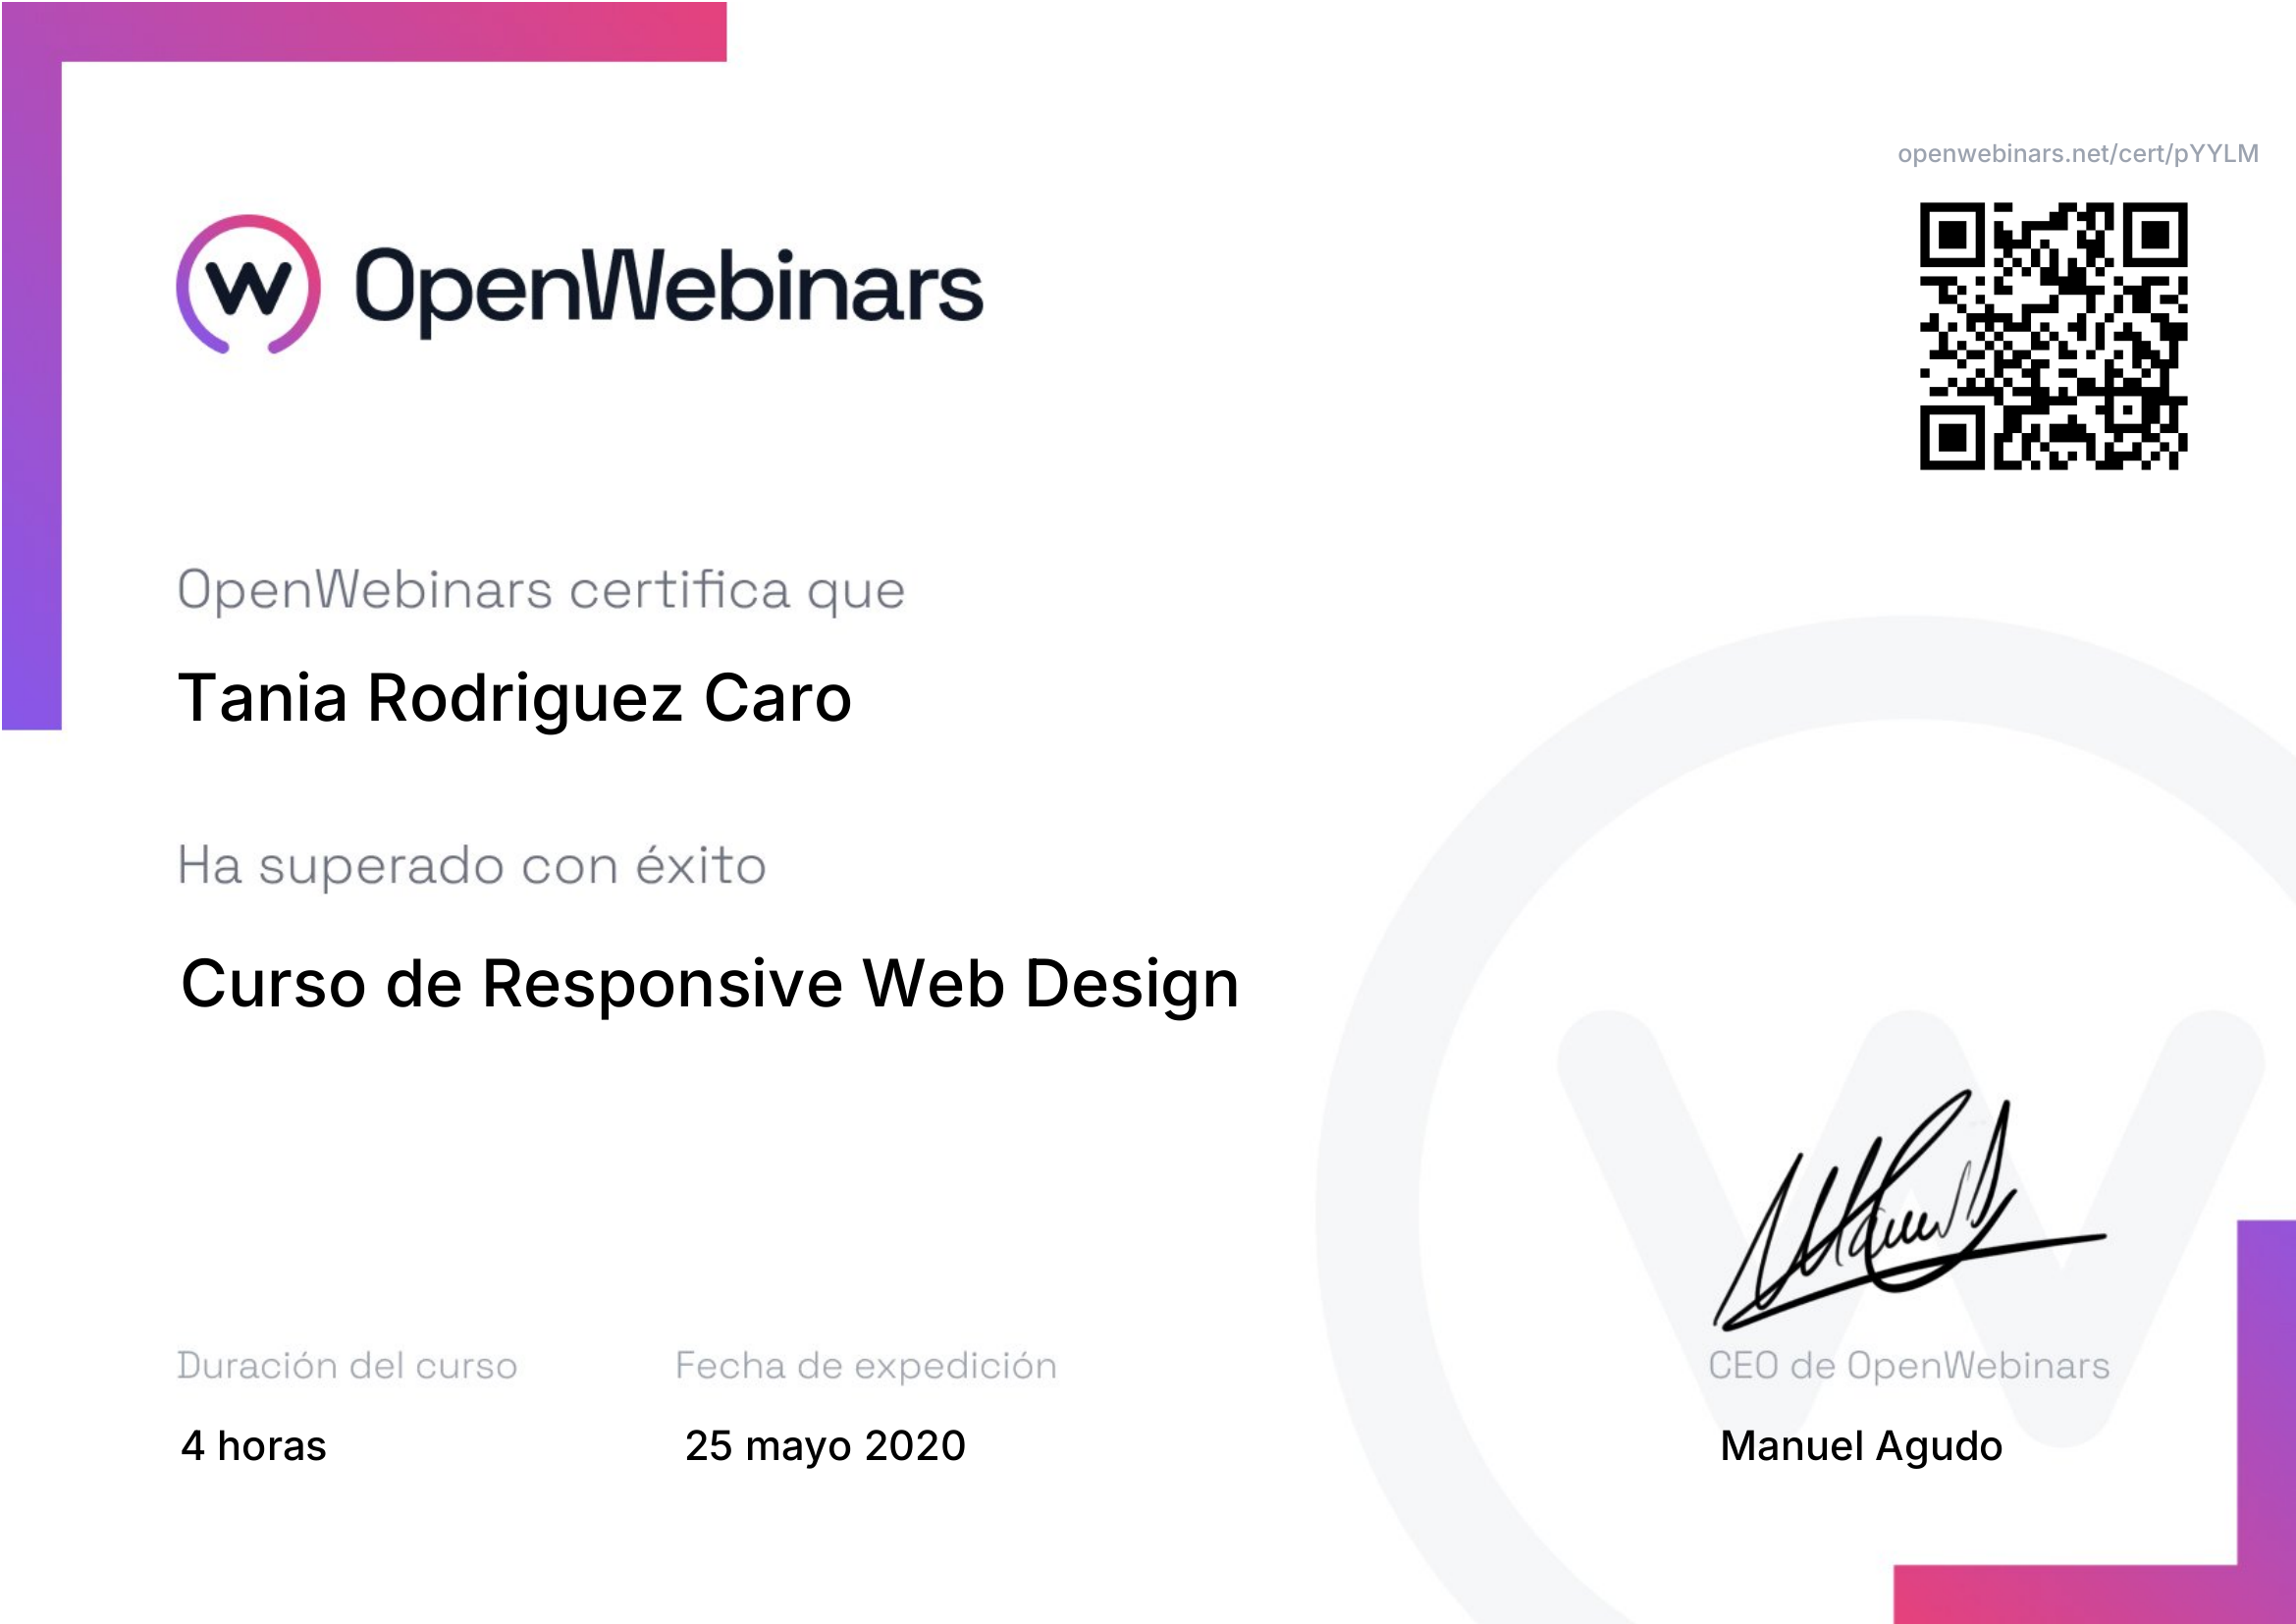
Task: Click the text "Ha superado con éxito"
Action: [472, 866]
